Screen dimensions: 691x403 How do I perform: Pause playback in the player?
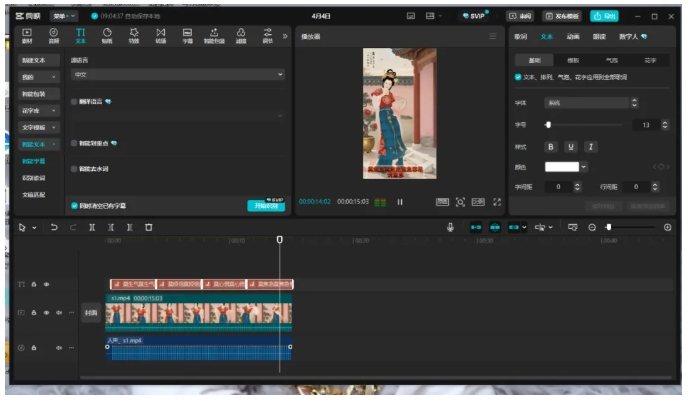pyautogui.click(x=400, y=202)
